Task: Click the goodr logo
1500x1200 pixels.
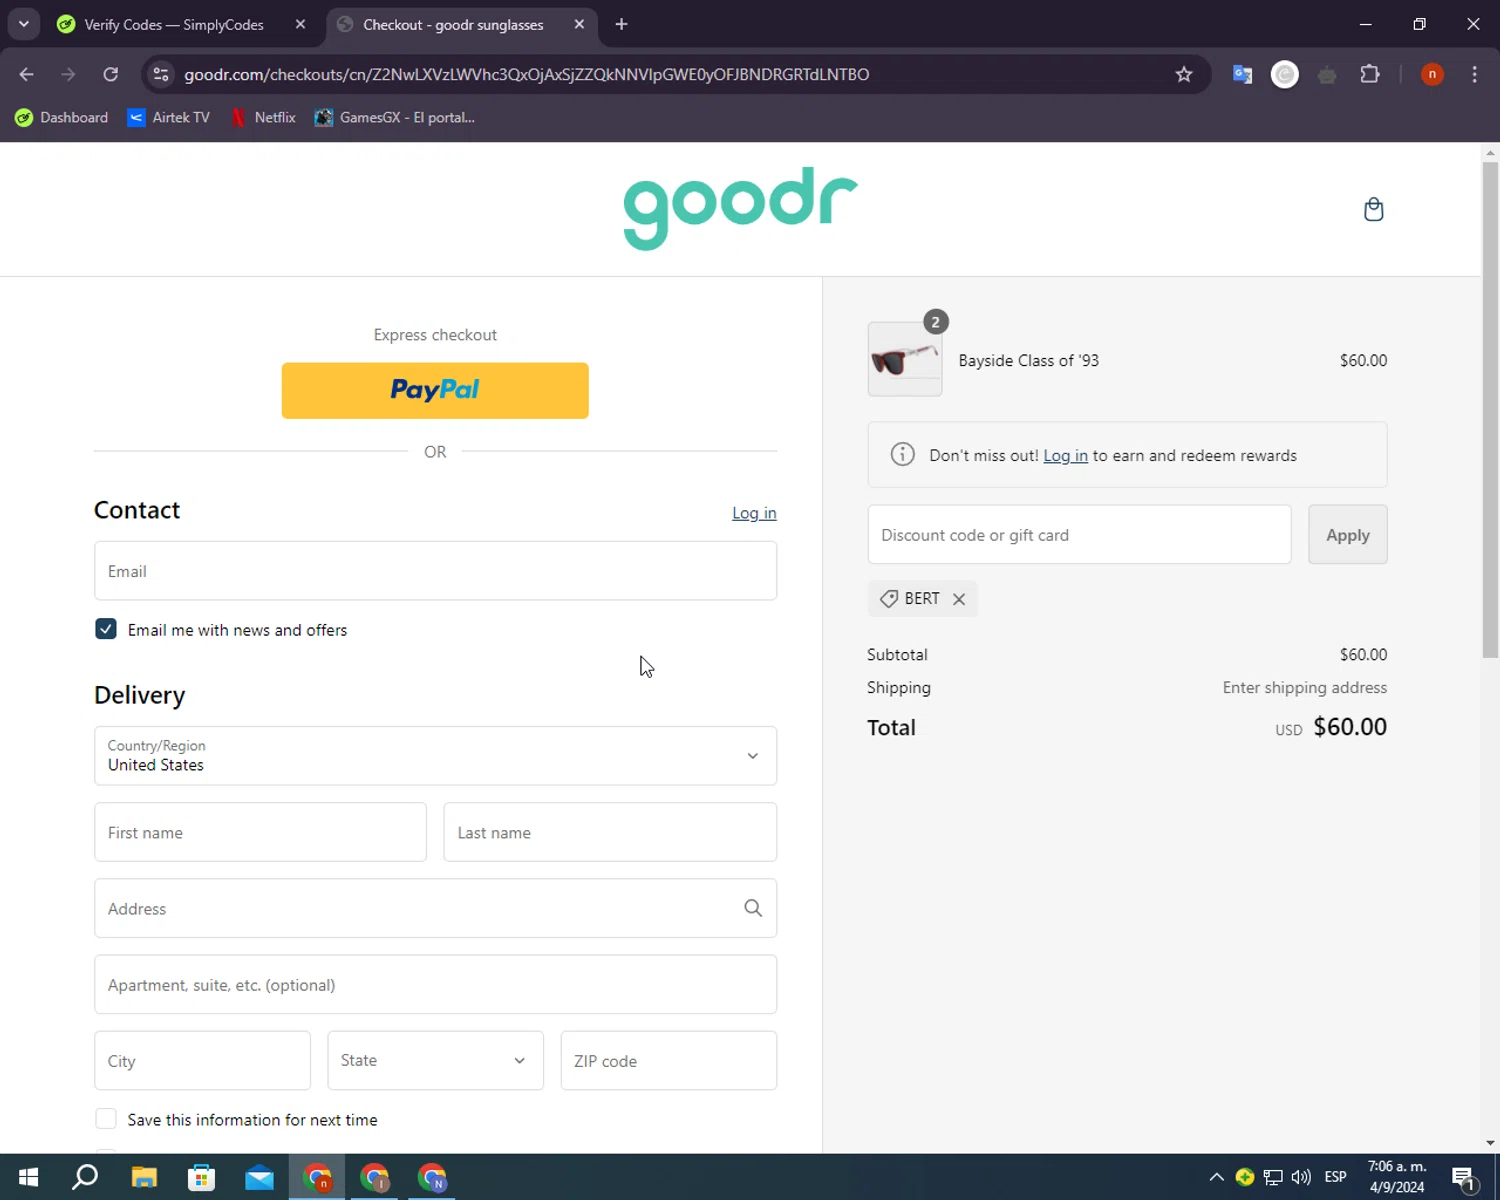Action: 740,208
